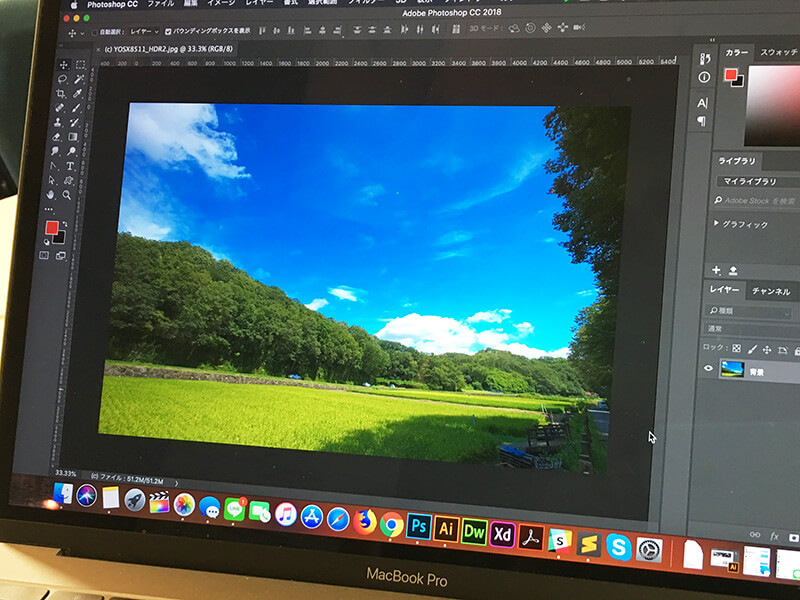This screenshot has height=600, width=800.
Task: Click the 33.33% zoom level field
Action: (x=66, y=473)
